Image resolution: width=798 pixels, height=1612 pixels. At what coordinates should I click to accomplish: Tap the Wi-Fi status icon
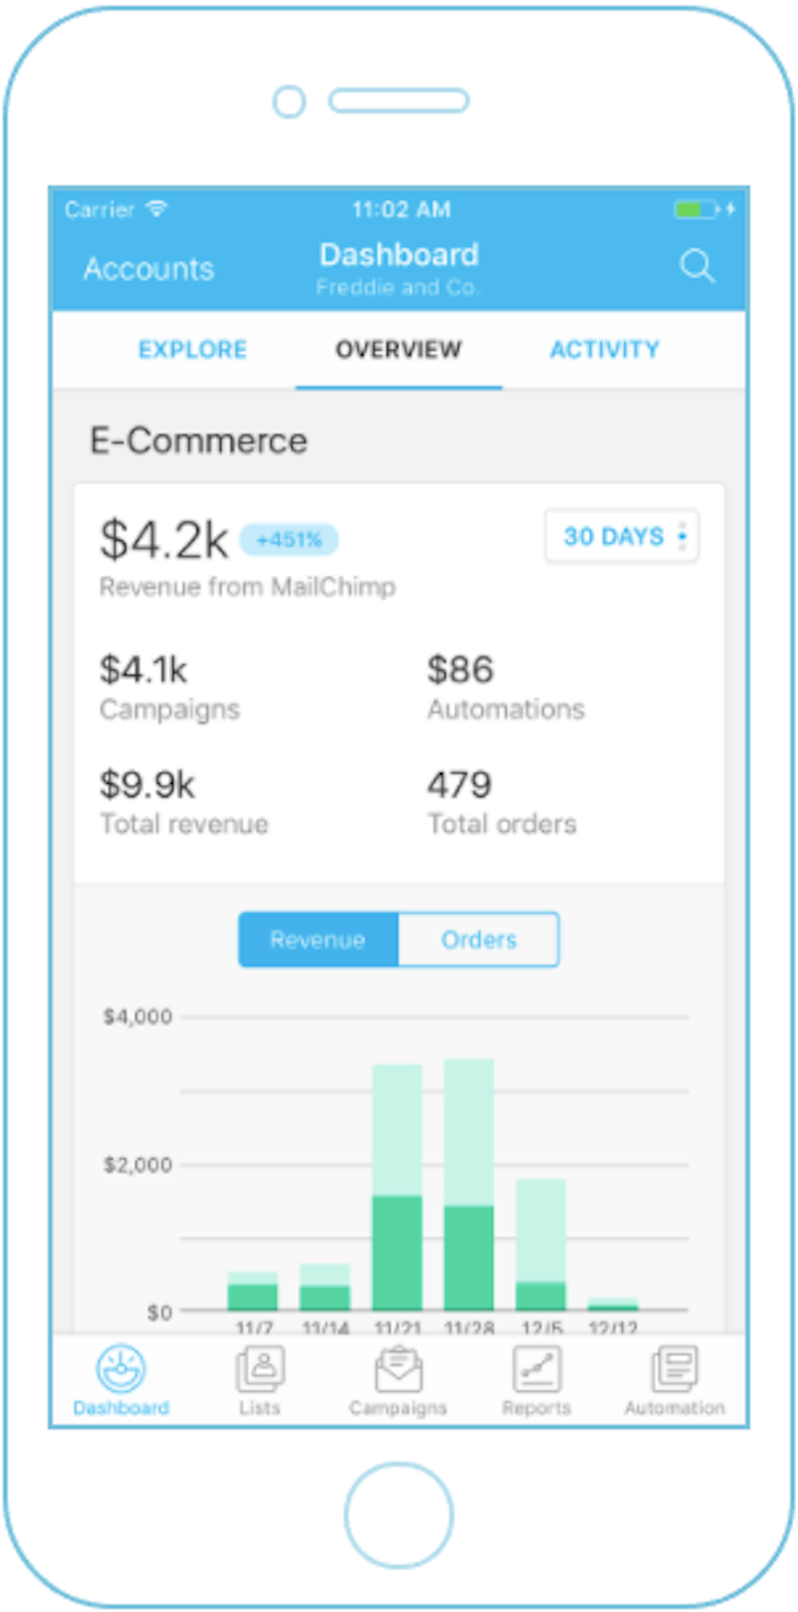pos(156,210)
